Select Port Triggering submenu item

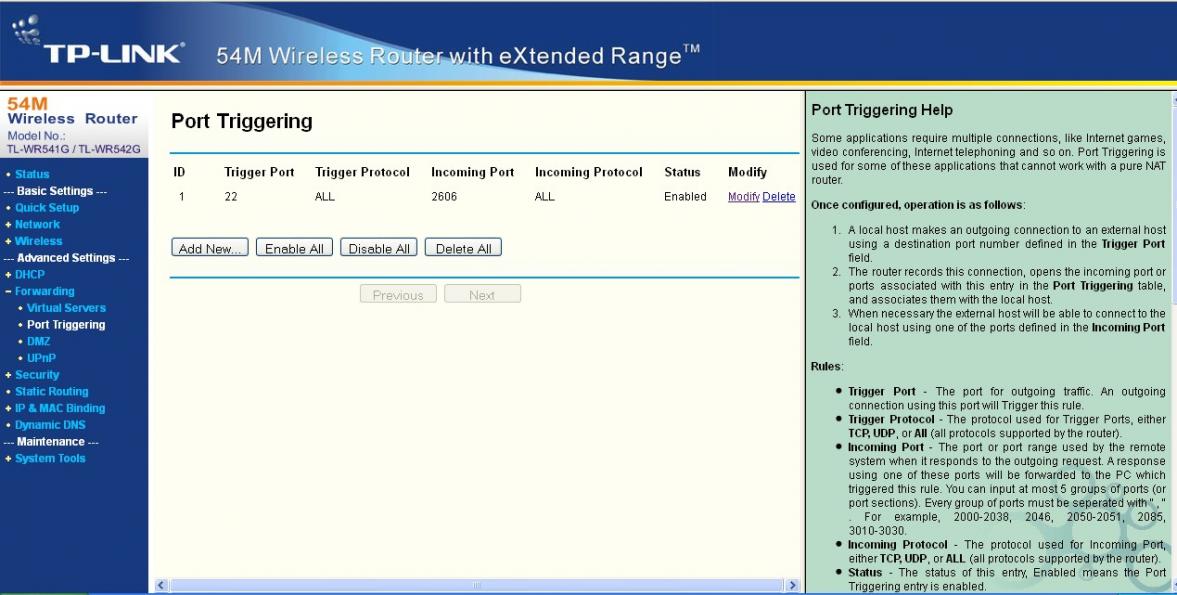tap(66, 325)
